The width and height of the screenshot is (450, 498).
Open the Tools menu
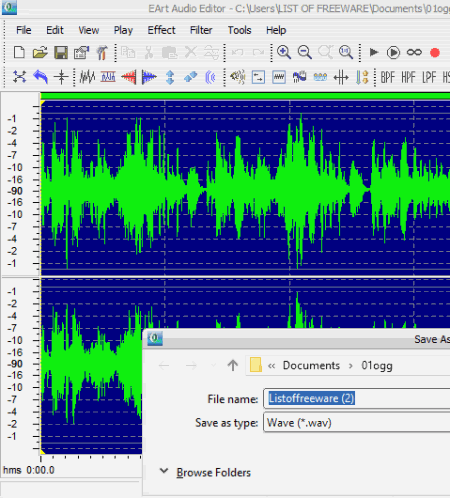(239, 30)
